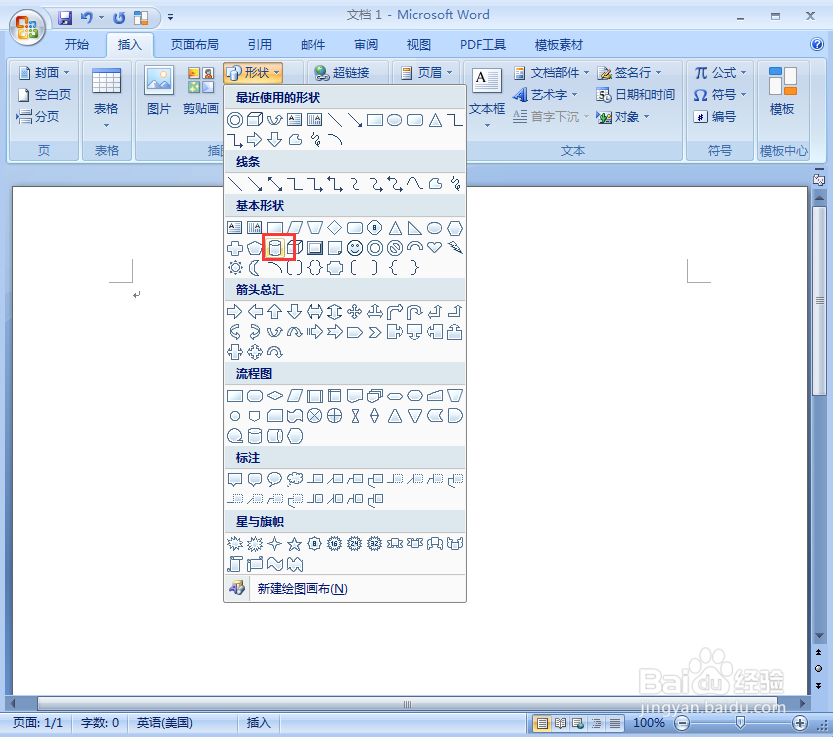833x737 pixels.
Task: Click 日期和时间 button
Action: tap(635, 95)
